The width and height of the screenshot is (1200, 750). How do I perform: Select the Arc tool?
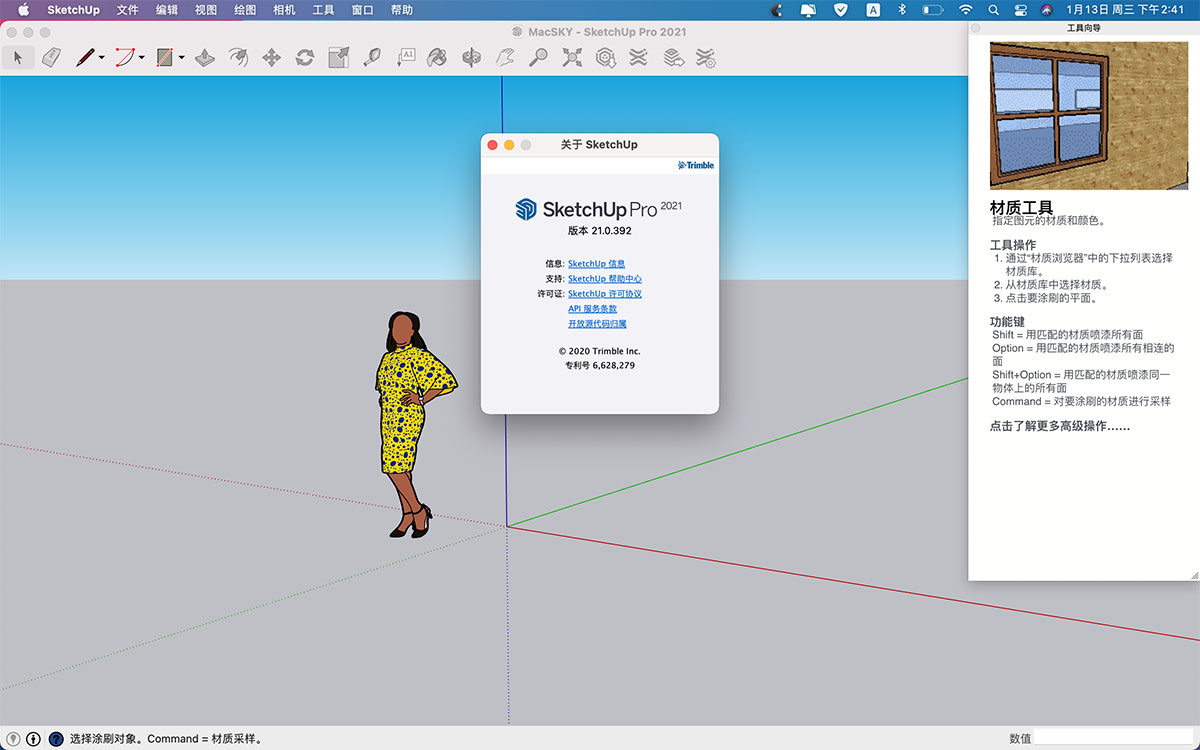pos(124,58)
